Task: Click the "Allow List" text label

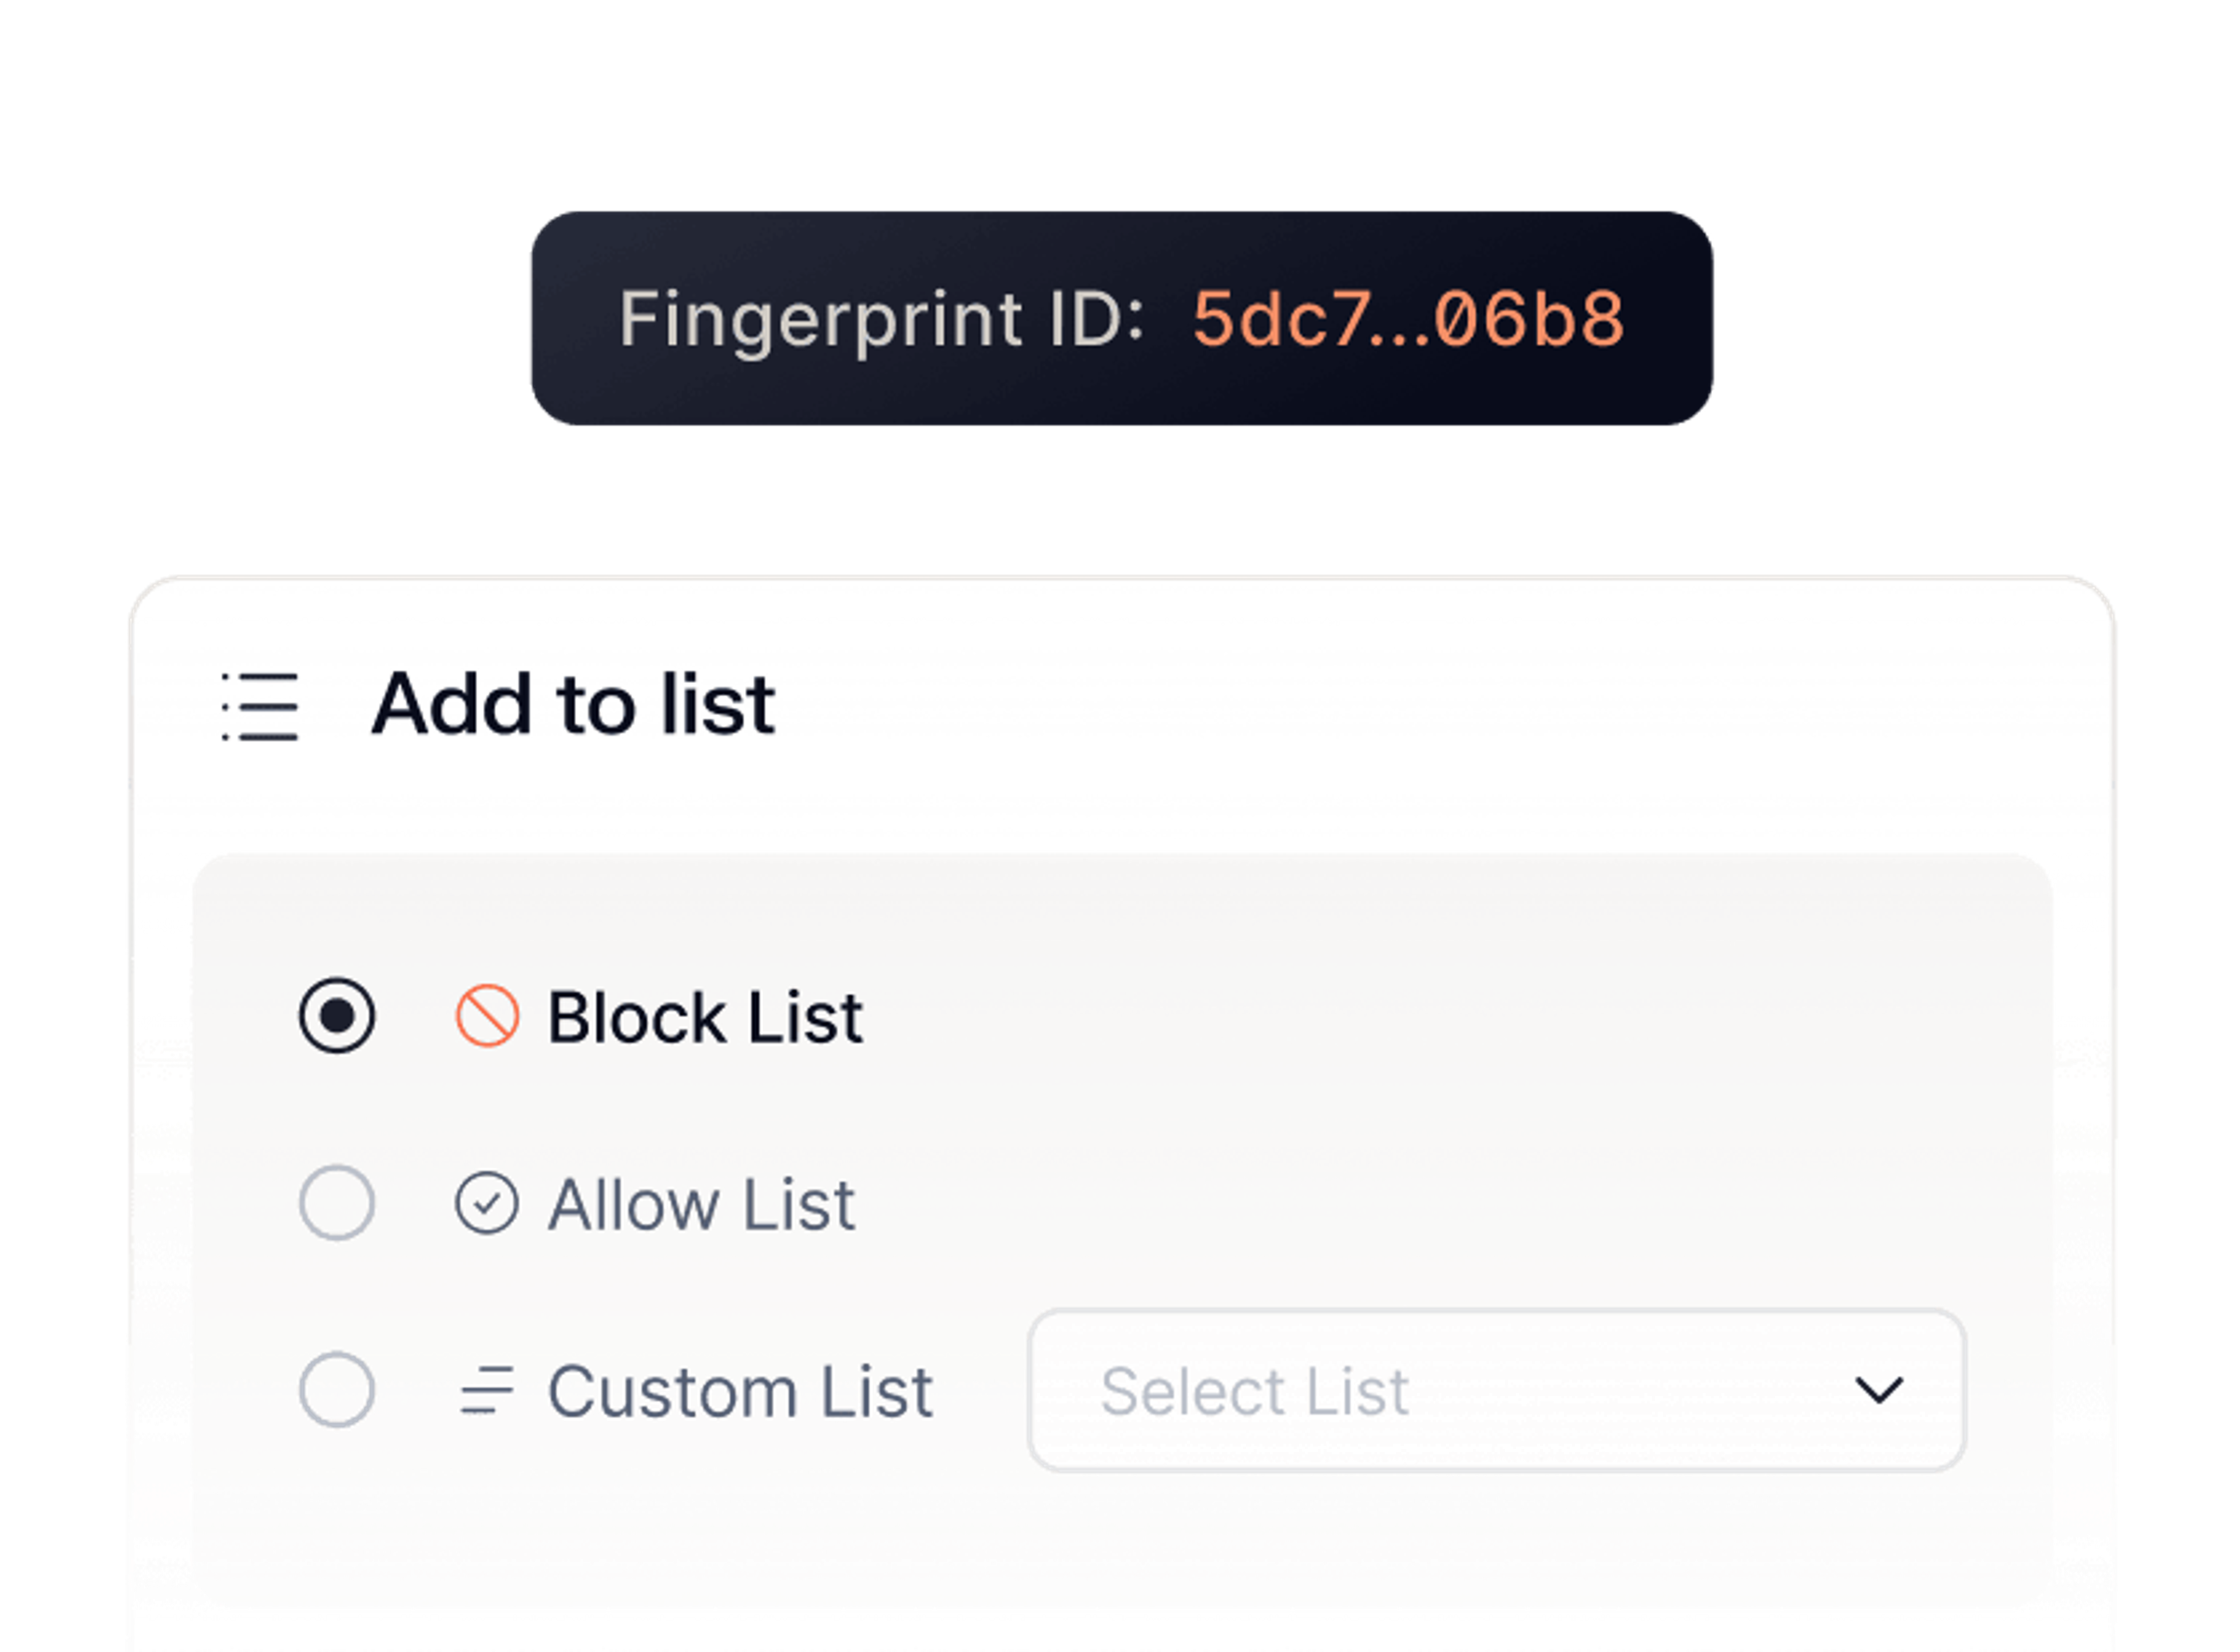Action: tap(701, 1204)
